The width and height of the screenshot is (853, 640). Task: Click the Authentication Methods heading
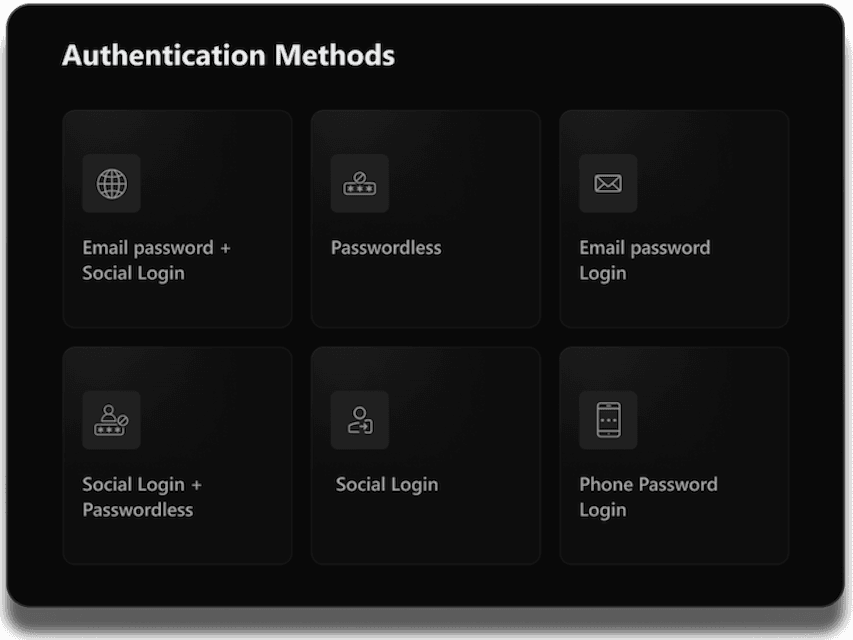(x=228, y=56)
